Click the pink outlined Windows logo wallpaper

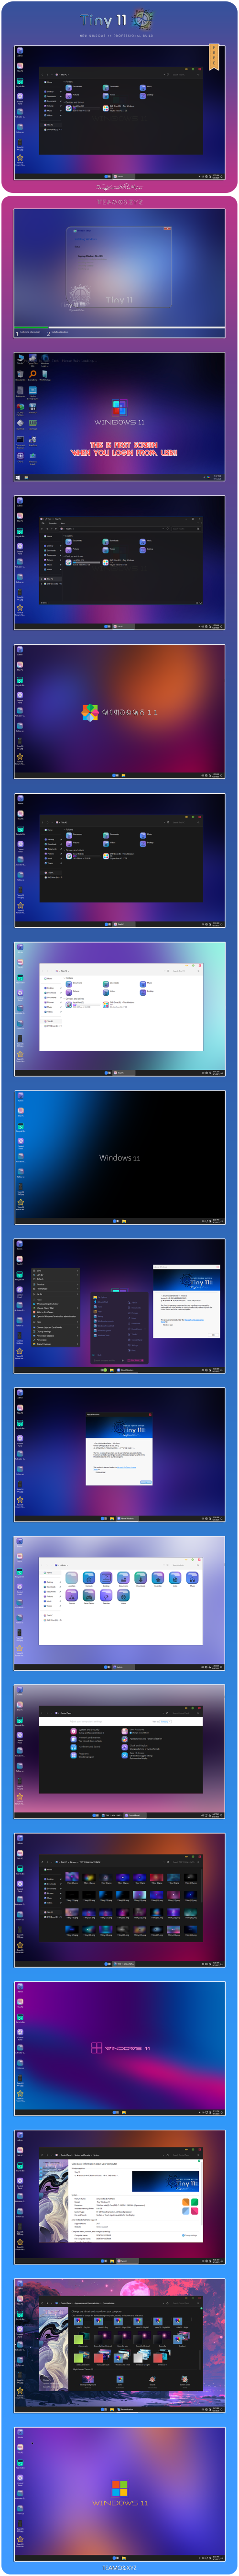pyautogui.click(x=97, y=2048)
